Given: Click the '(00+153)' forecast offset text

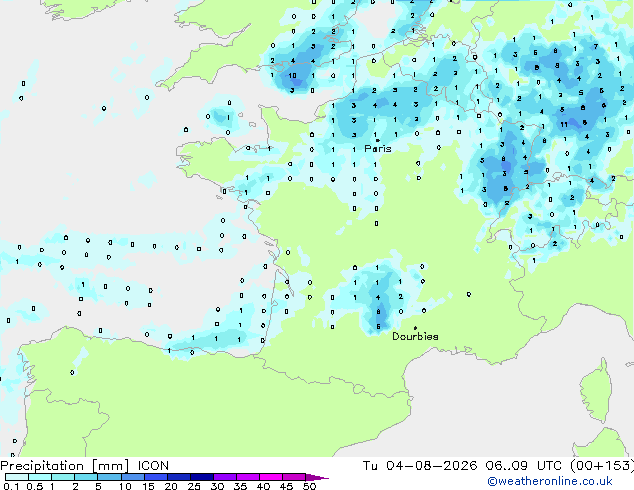Looking at the screenshot, I should (x=602, y=466).
